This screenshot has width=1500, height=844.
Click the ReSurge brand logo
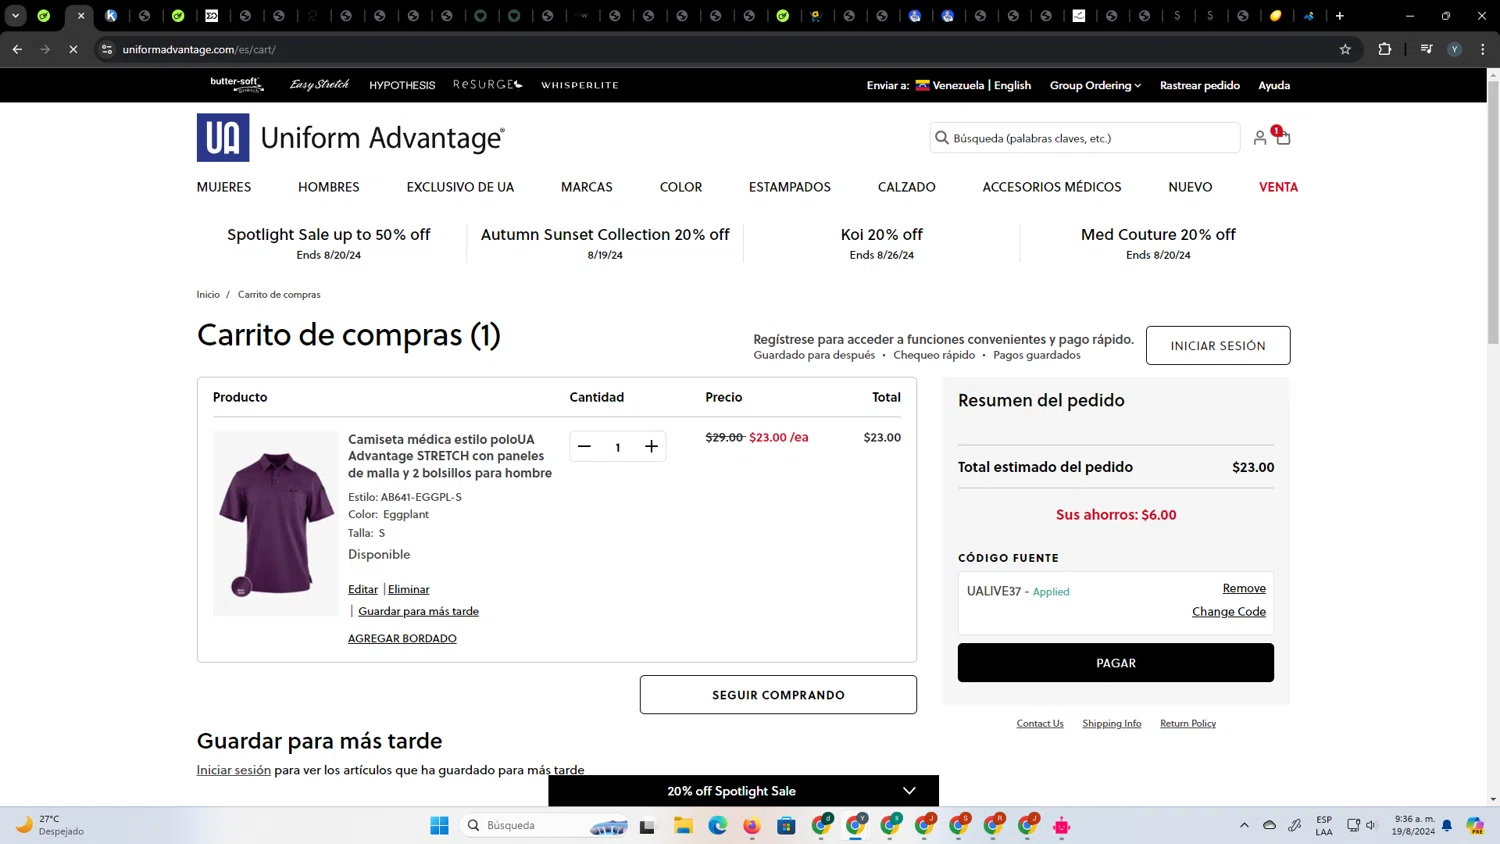487,85
